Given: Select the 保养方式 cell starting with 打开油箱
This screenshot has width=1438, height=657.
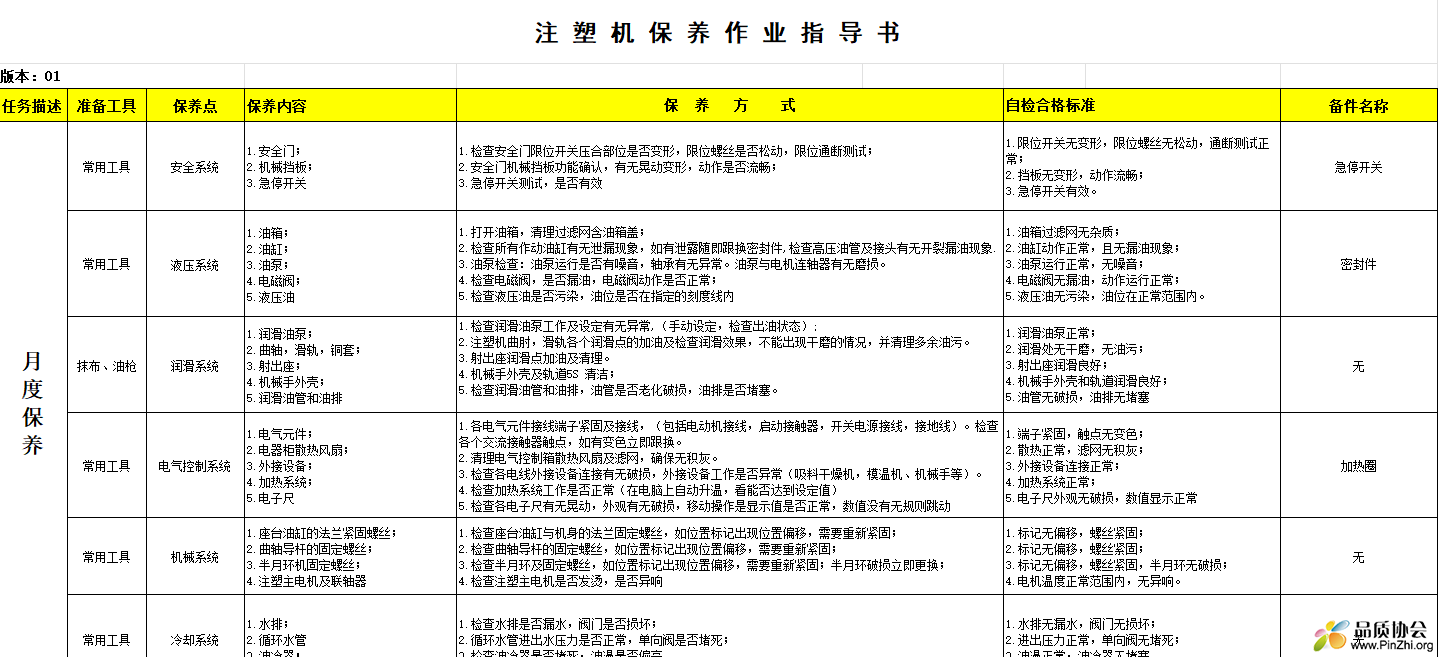Looking at the screenshot, I should [730, 264].
